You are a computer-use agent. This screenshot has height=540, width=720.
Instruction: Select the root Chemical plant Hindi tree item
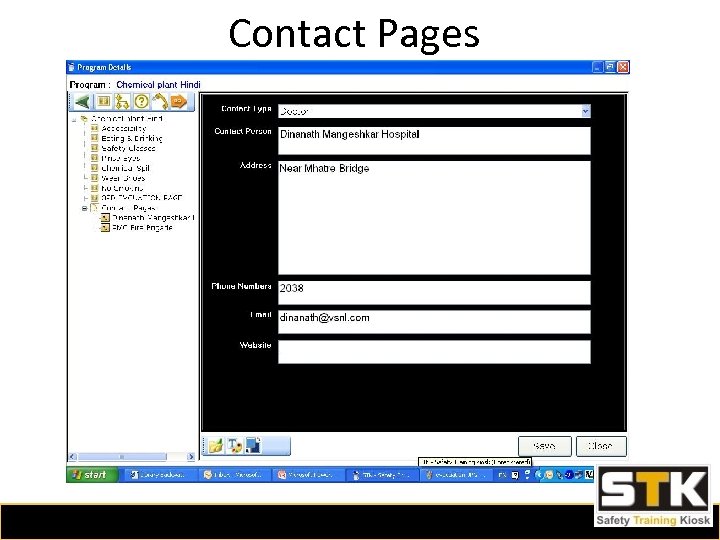(126, 119)
